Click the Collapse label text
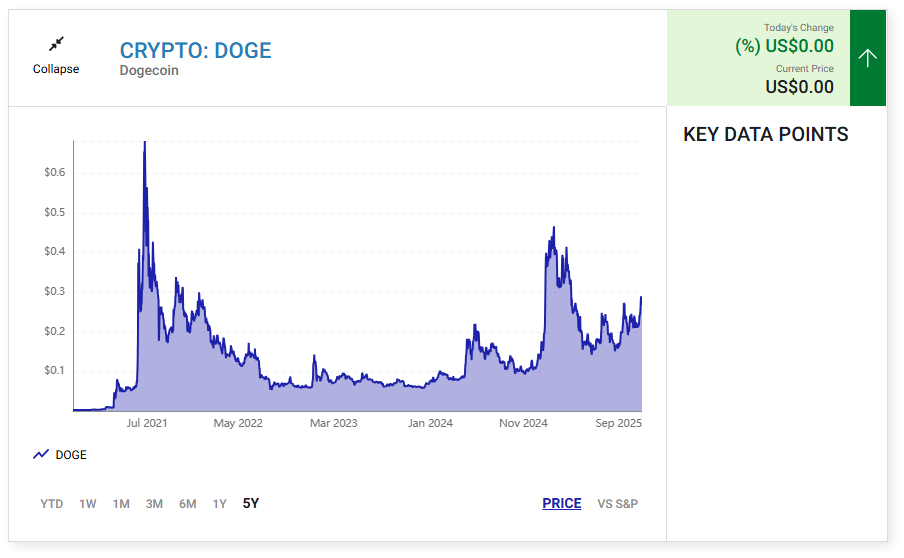The height and width of the screenshot is (558, 904). 56,69
